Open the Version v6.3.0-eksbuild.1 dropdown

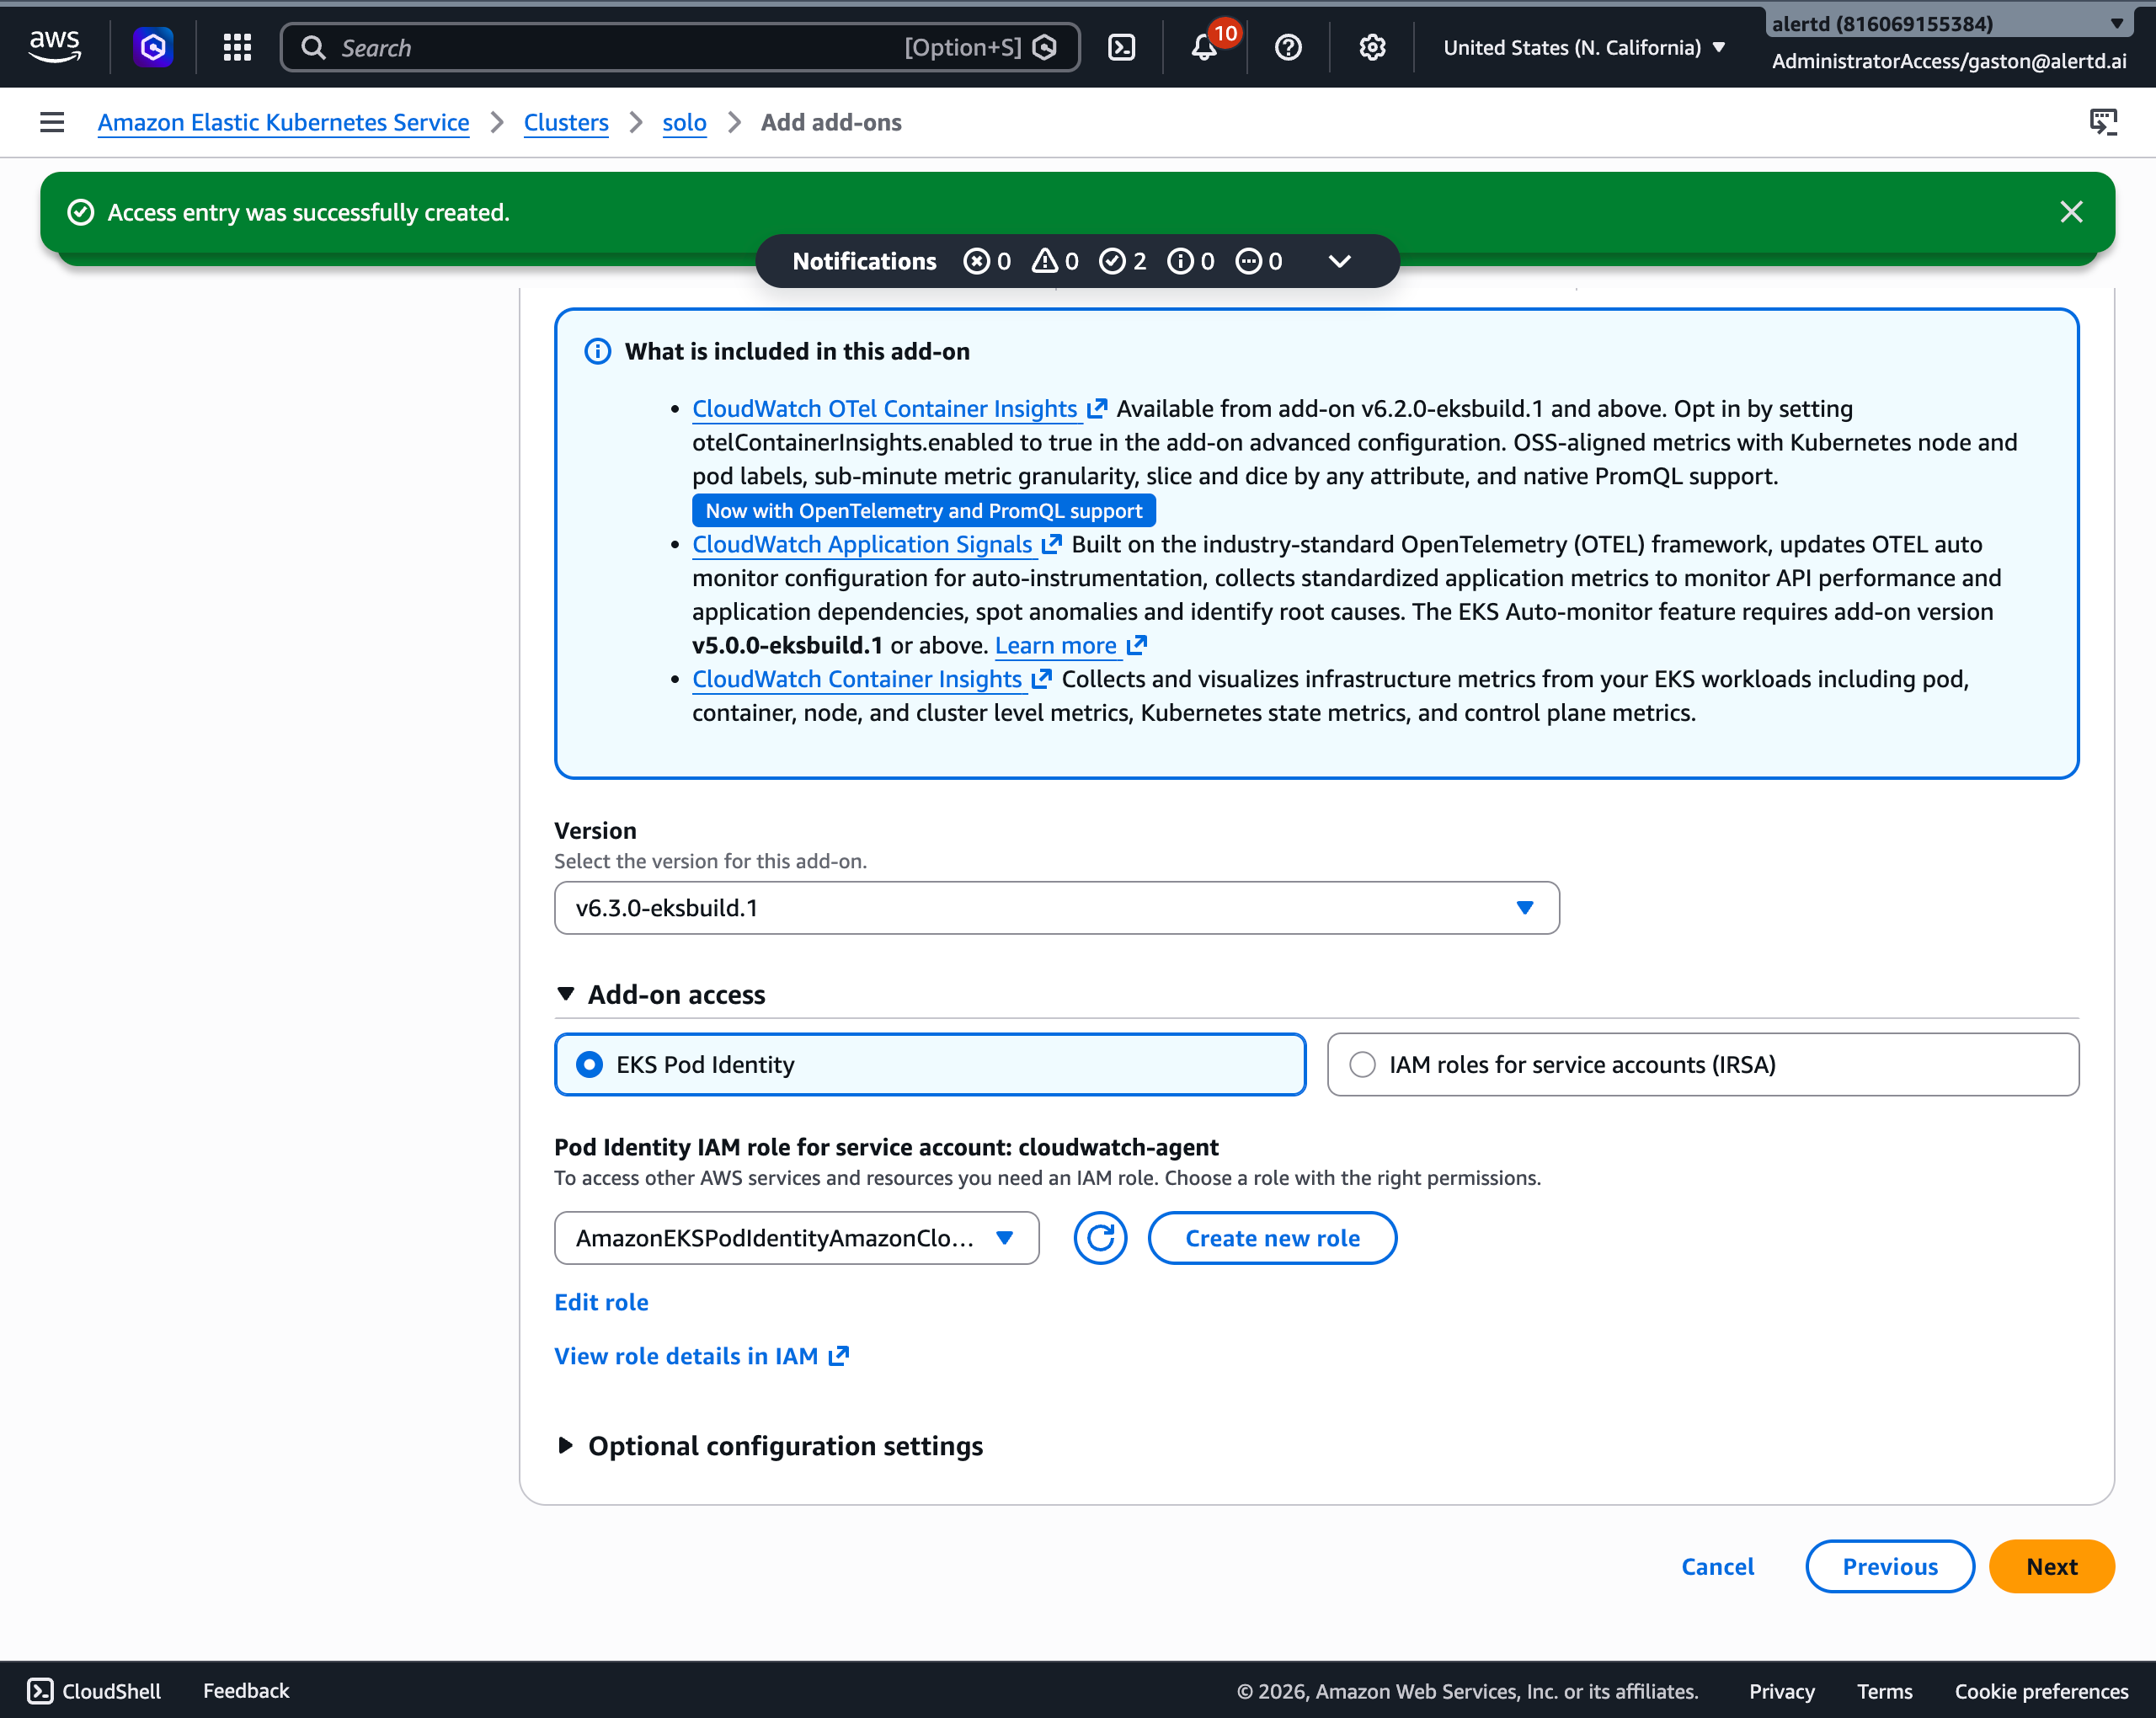click(x=1056, y=907)
